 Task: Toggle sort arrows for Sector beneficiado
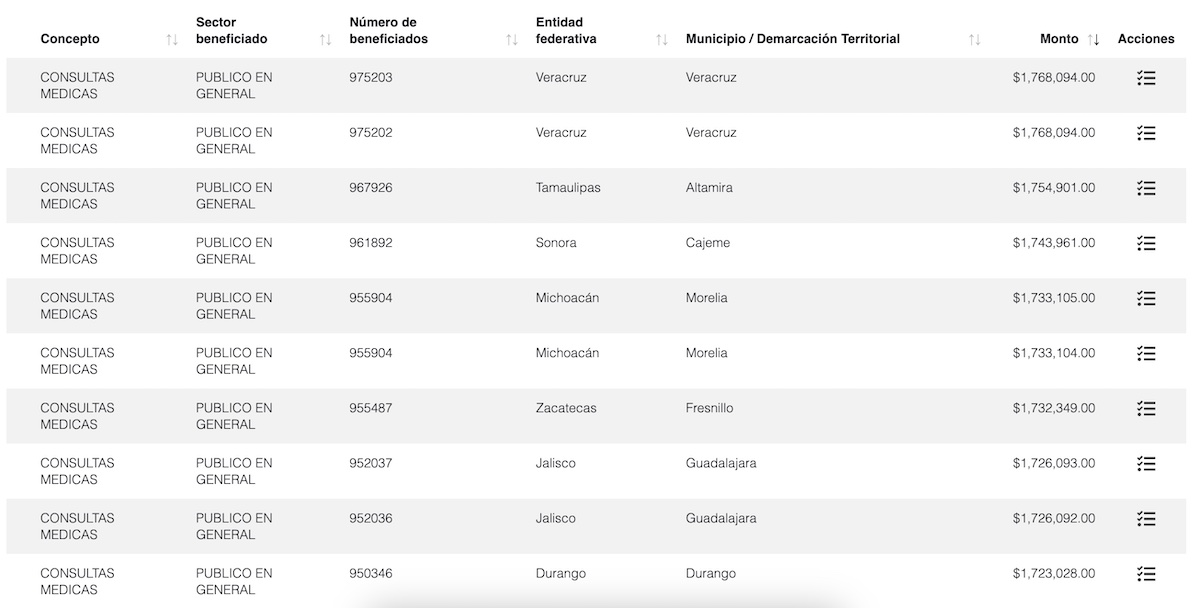[325, 40]
